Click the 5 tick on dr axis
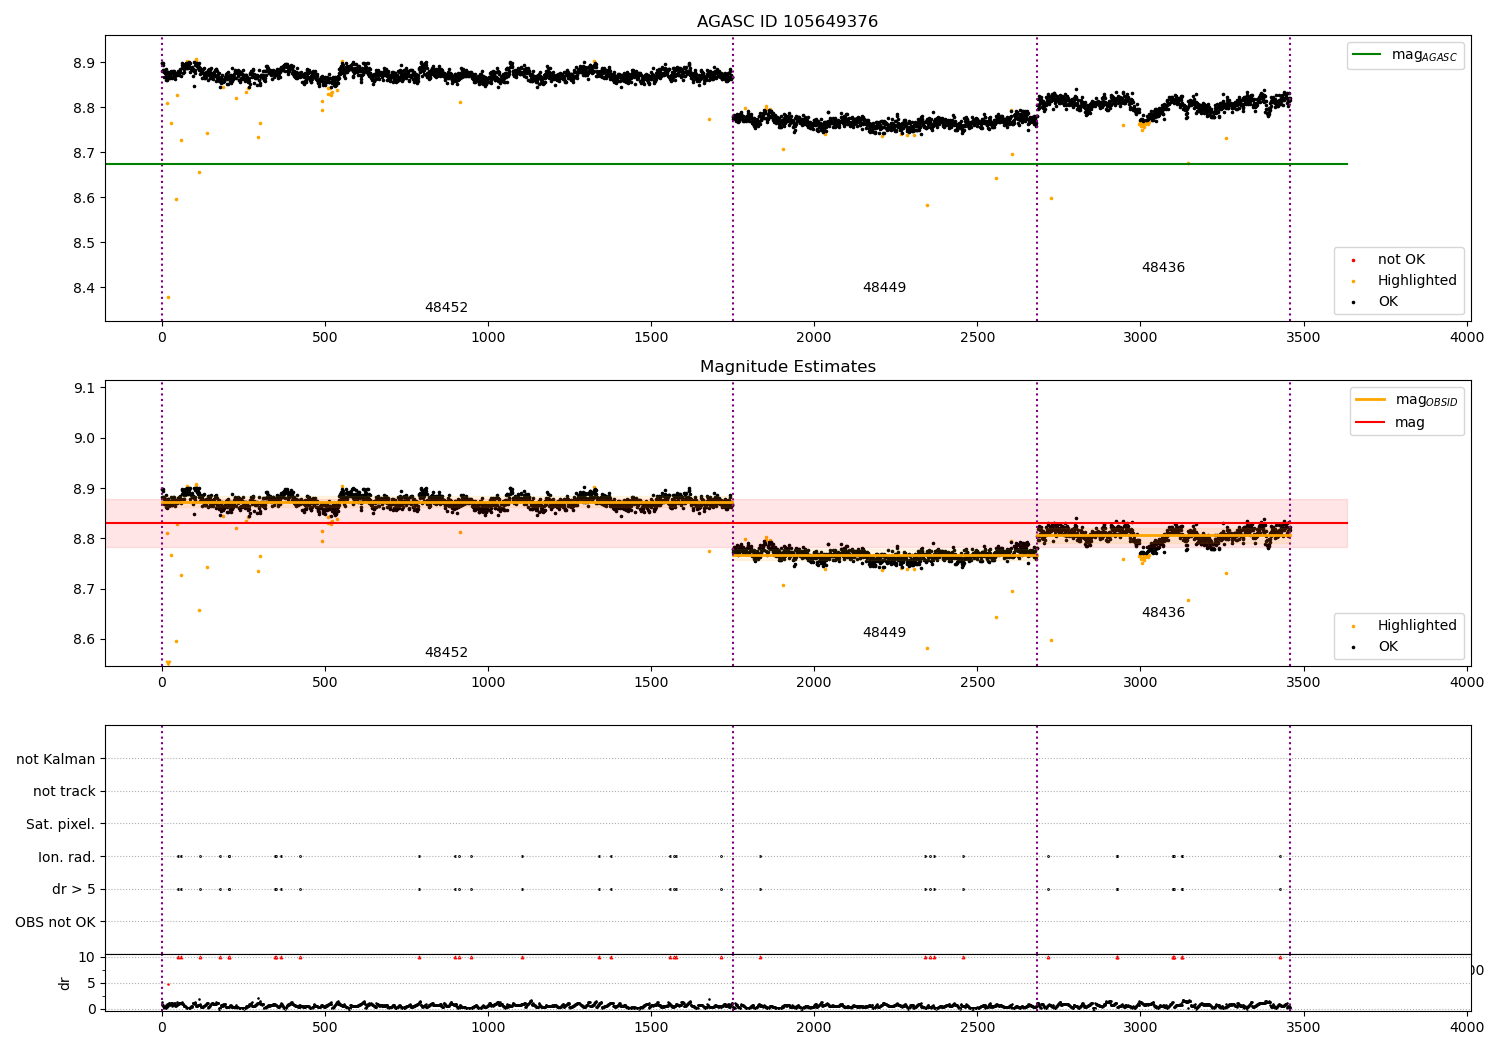 [91, 983]
